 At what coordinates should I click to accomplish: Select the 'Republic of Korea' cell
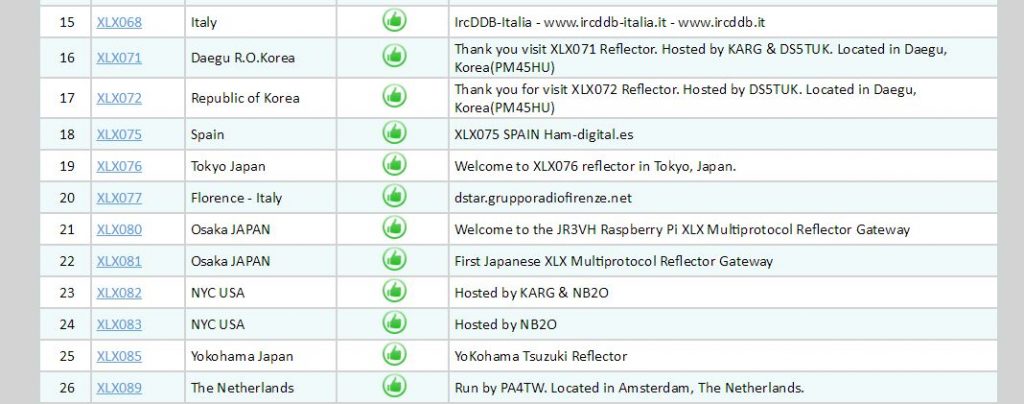[x=261, y=98]
